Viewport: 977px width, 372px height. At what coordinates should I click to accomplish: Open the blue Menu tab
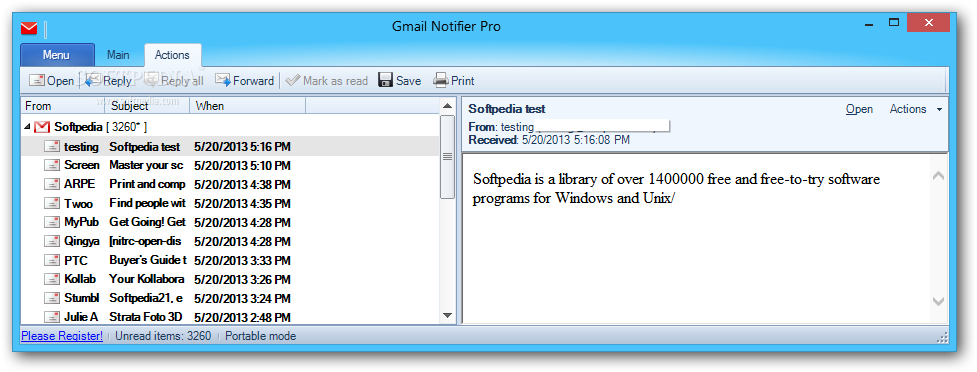(x=57, y=55)
